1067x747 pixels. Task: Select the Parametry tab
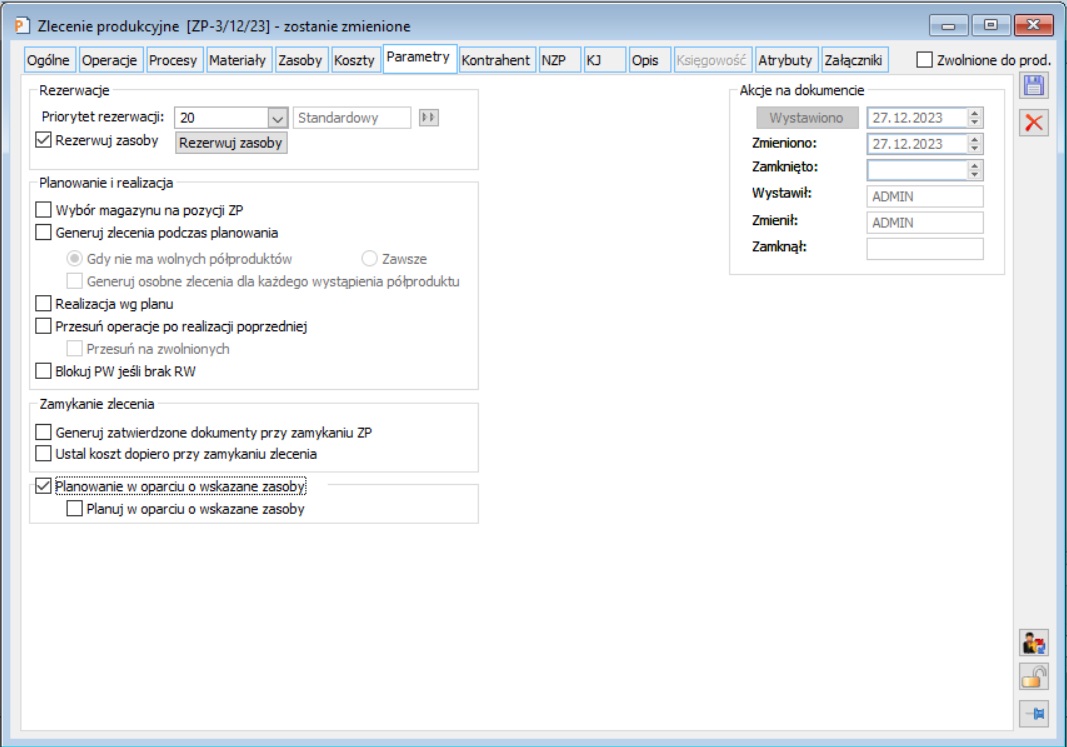click(x=418, y=57)
